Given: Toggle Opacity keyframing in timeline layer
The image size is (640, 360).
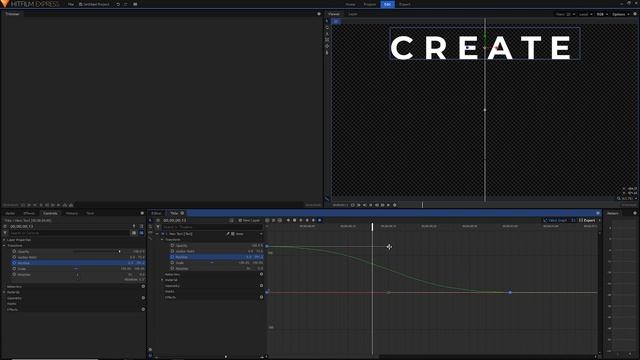Looking at the screenshot, I should pos(172,246).
